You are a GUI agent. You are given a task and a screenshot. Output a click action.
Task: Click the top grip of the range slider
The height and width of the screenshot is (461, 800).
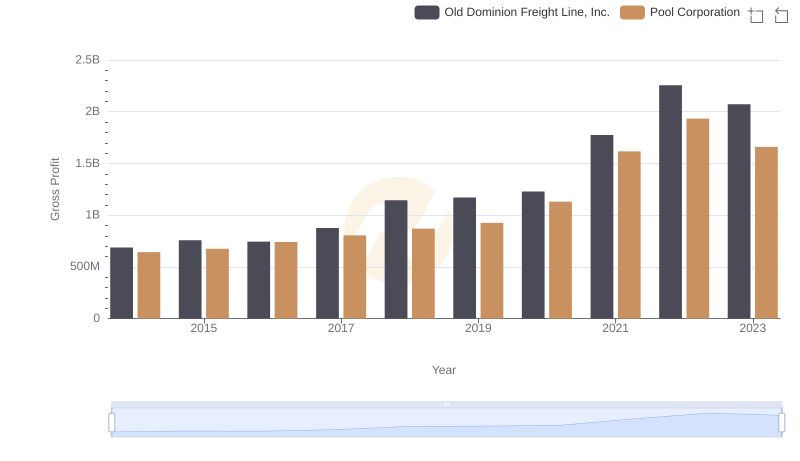(446, 404)
